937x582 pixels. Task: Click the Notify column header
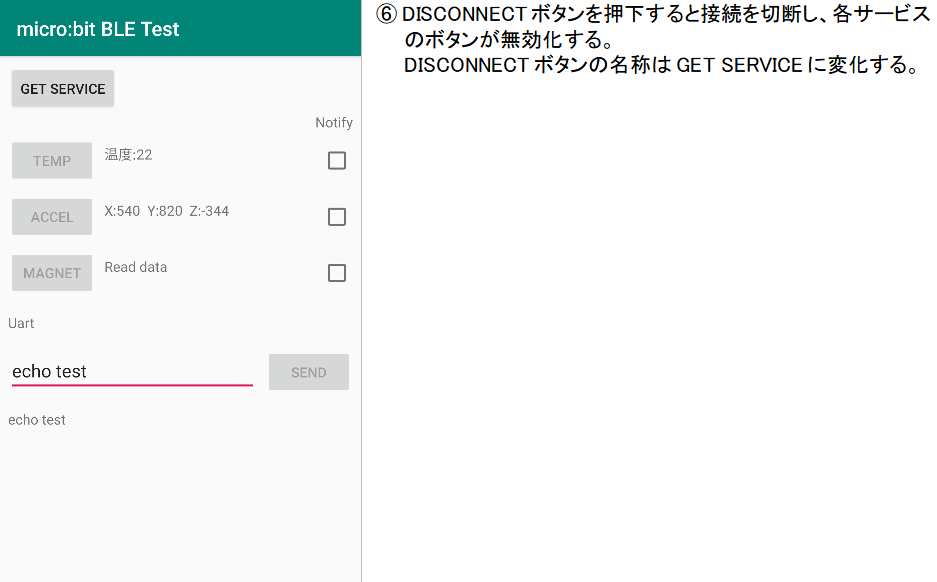[333, 122]
